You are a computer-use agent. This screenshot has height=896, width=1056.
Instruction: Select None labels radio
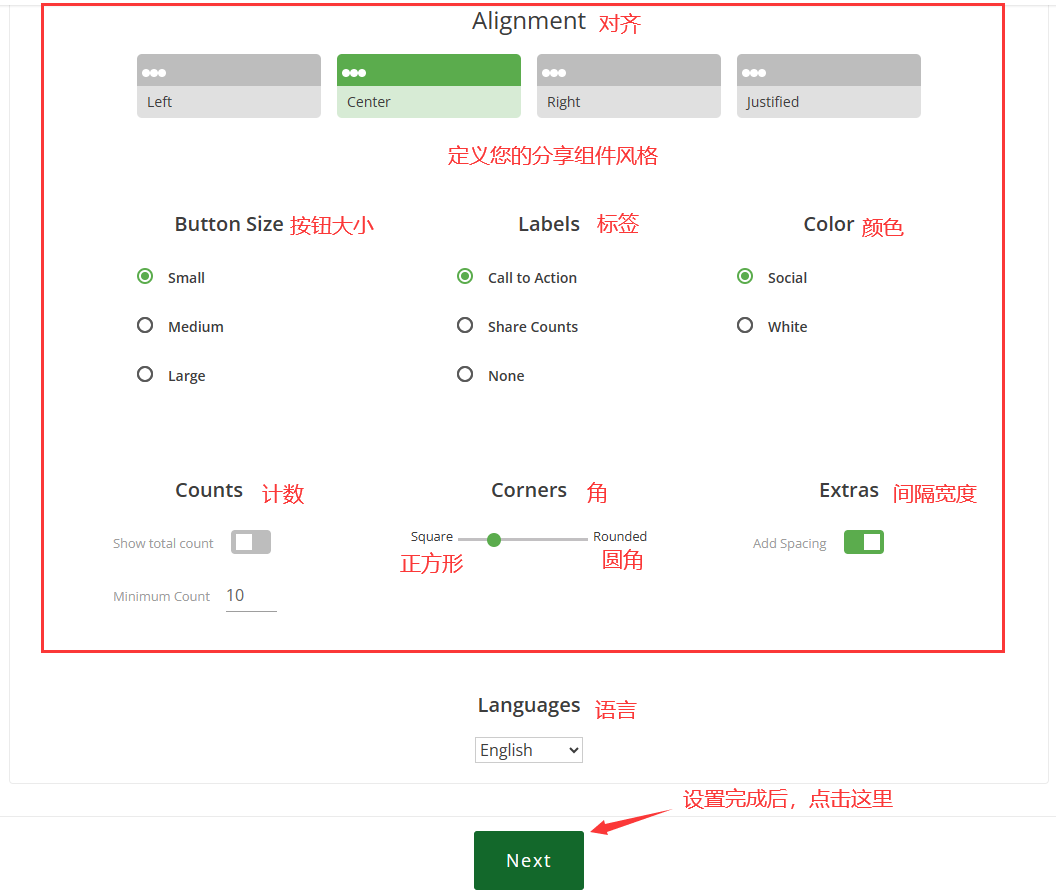[465, 374]
